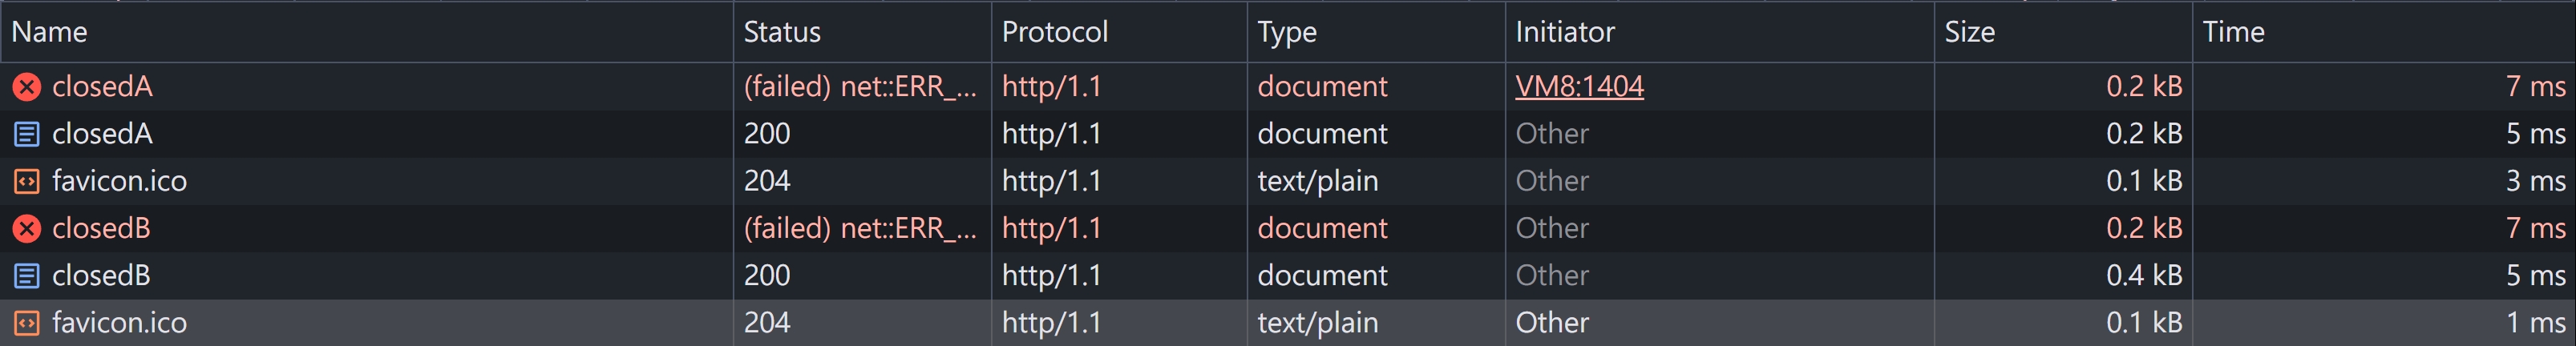Sort by the Protocol column header

click(1119, 32)
